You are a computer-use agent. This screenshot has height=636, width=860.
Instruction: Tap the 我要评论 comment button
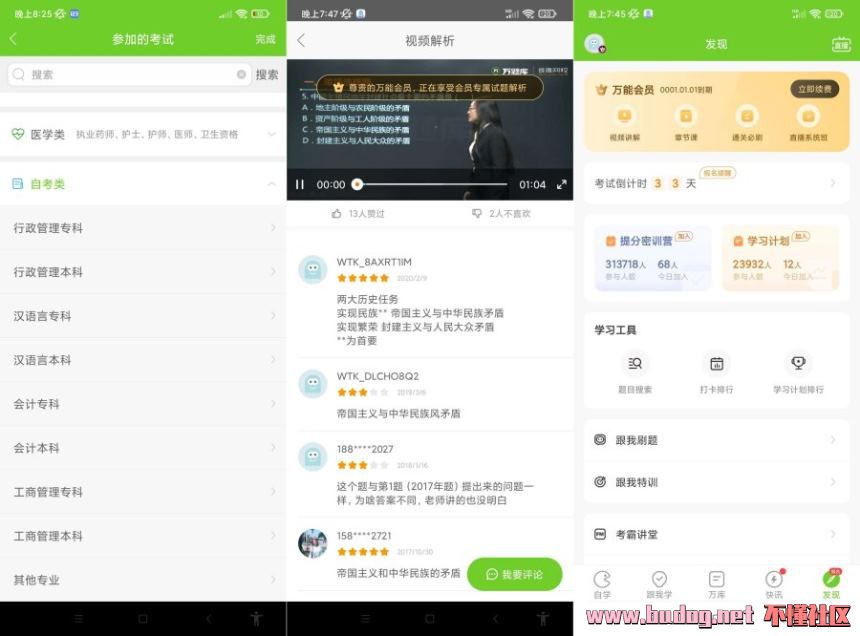click(514, 574)
